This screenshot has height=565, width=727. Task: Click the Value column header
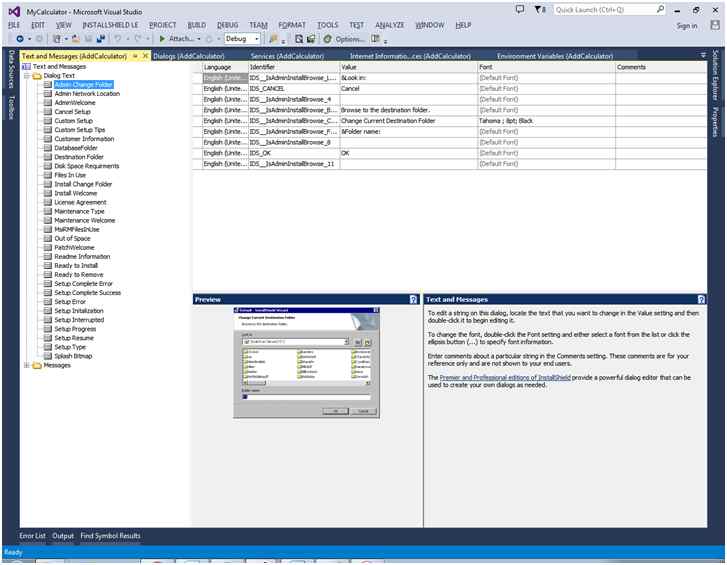(408, 67)
